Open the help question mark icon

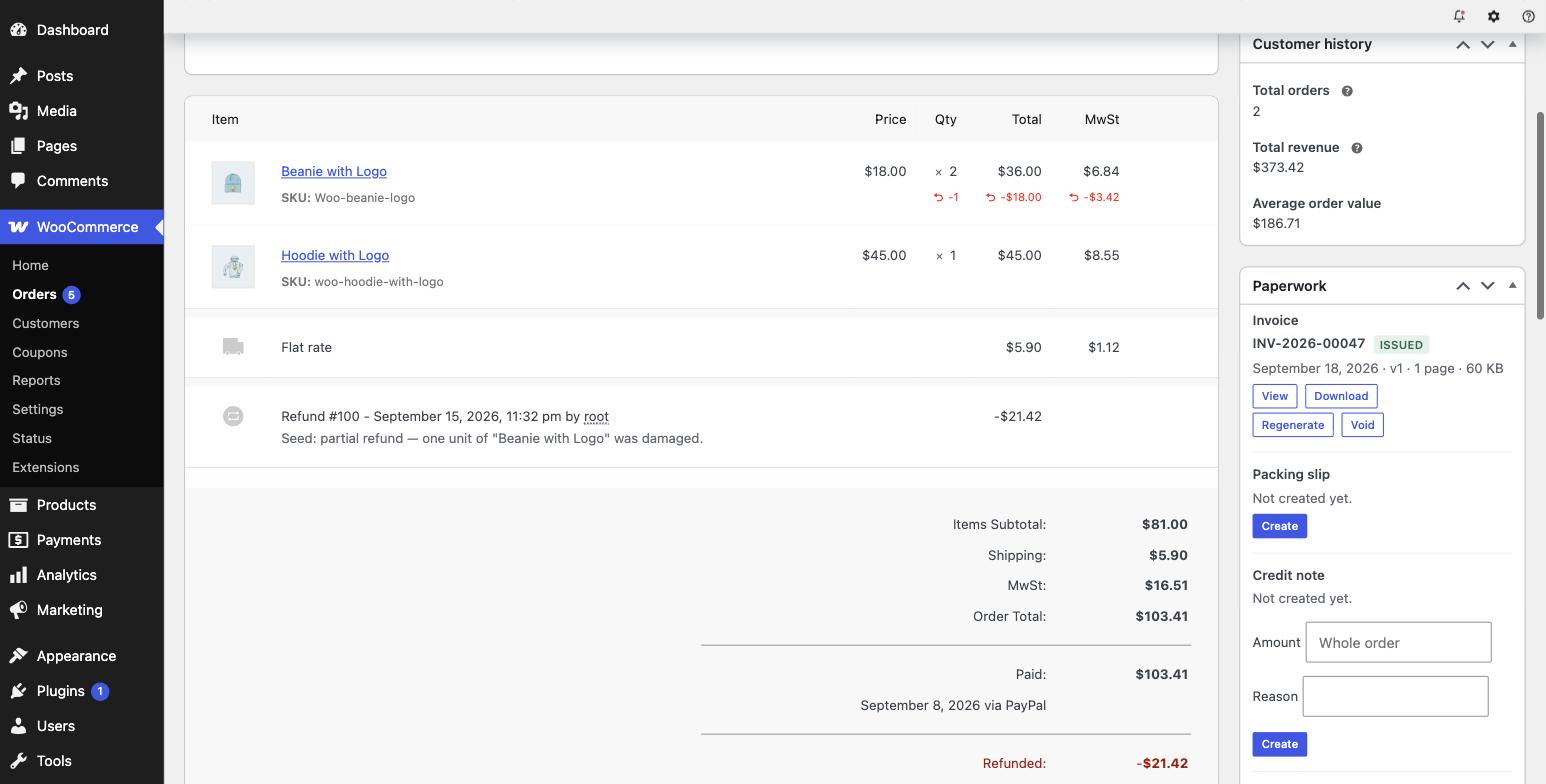pyautogui.click(x=1528, y=16)
